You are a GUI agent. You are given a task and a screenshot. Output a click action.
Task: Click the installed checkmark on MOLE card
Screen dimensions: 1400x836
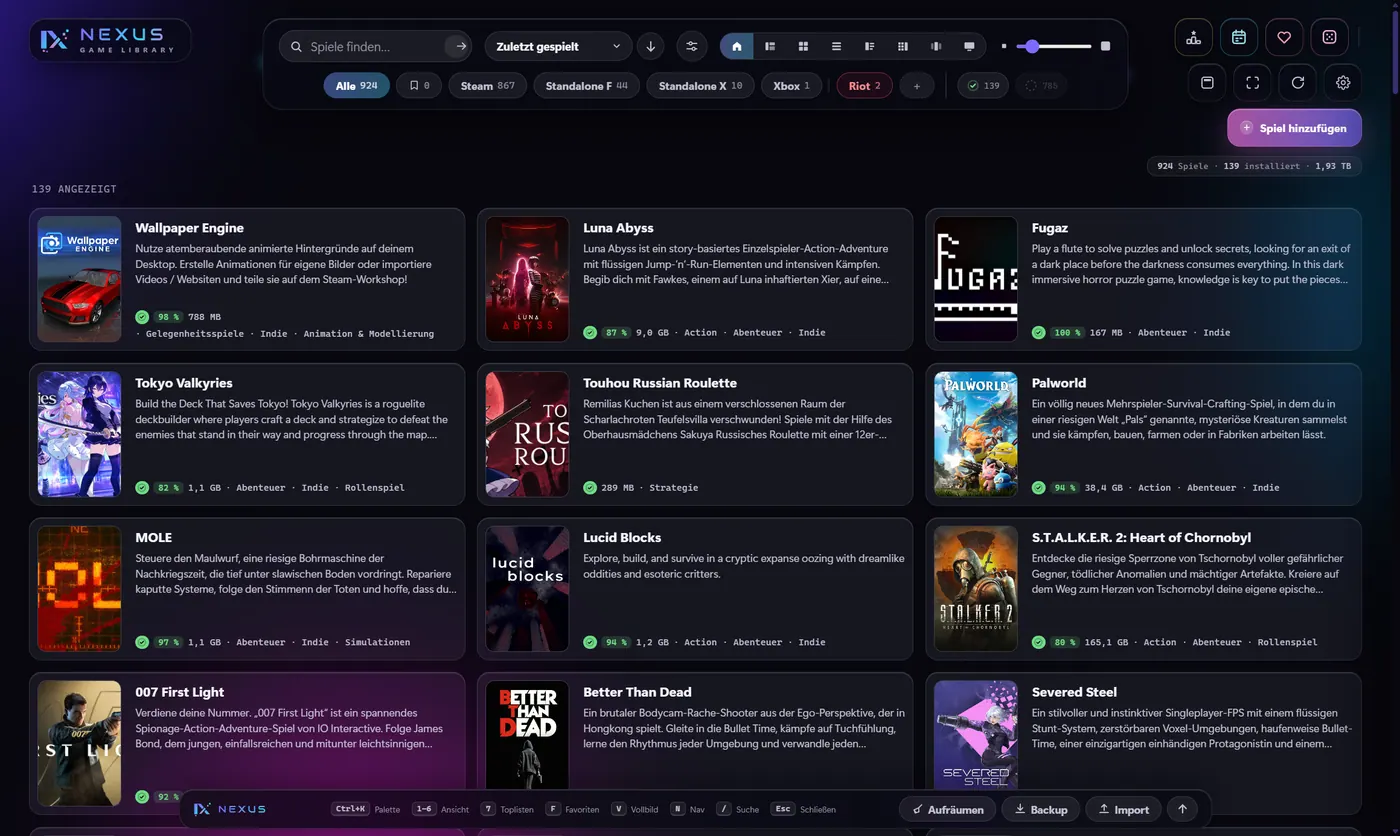point(142,642)
